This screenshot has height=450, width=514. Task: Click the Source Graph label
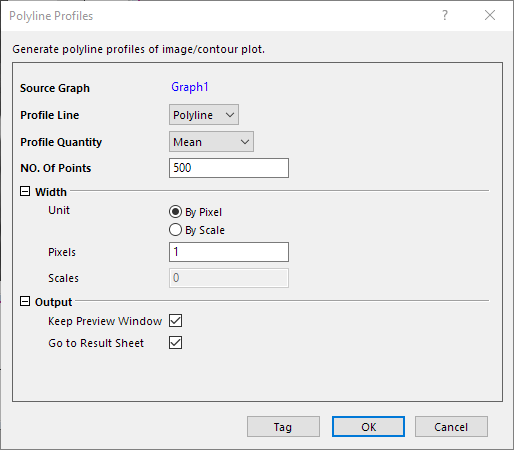(55, 88)
